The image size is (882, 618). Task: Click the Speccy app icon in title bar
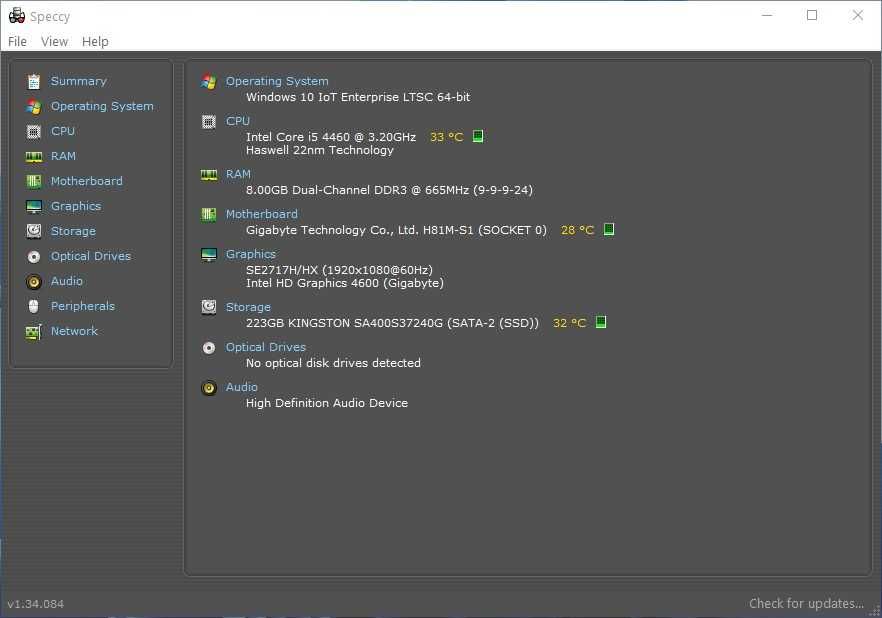[17, 16]
